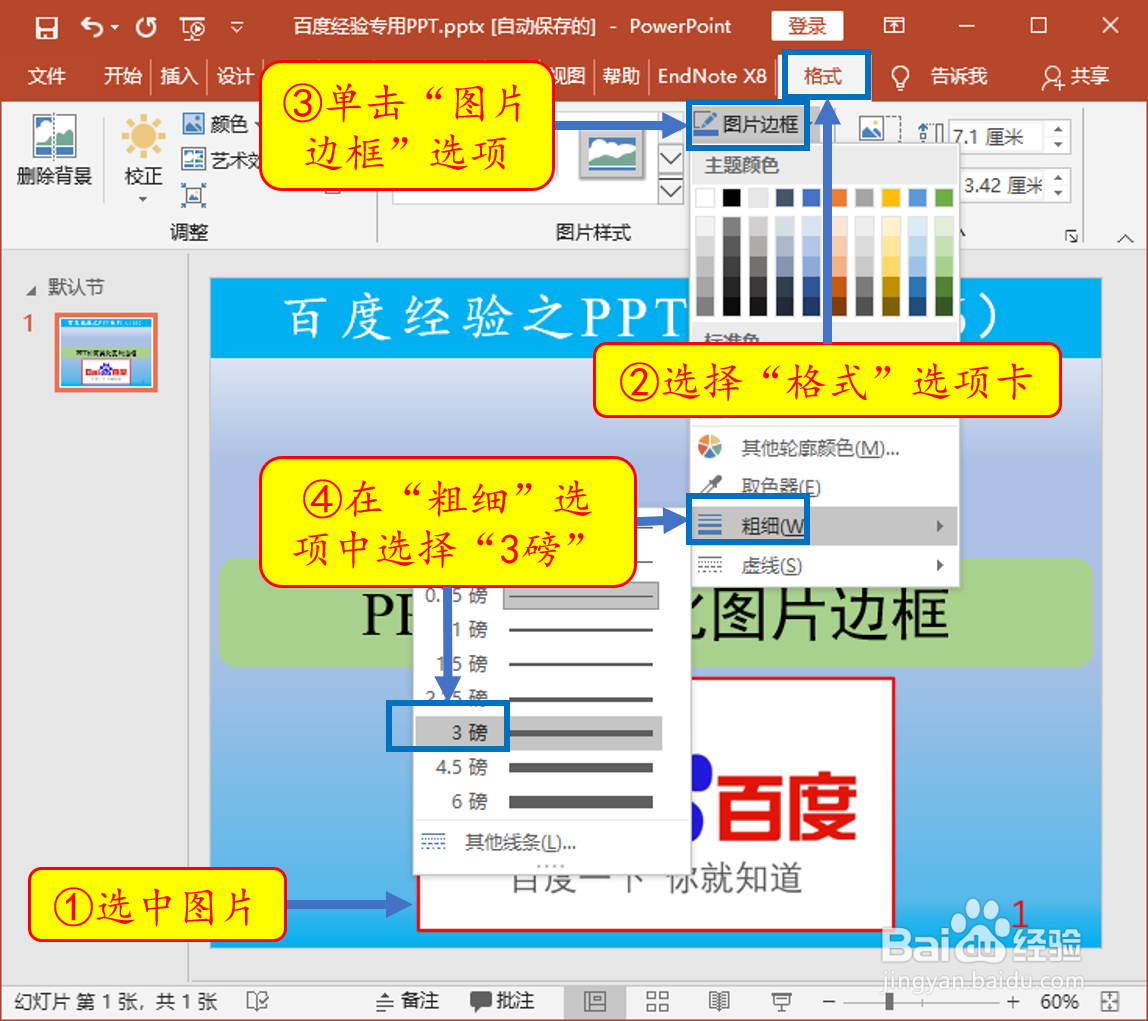Open the 文件 menu tab

click(46, 75)
